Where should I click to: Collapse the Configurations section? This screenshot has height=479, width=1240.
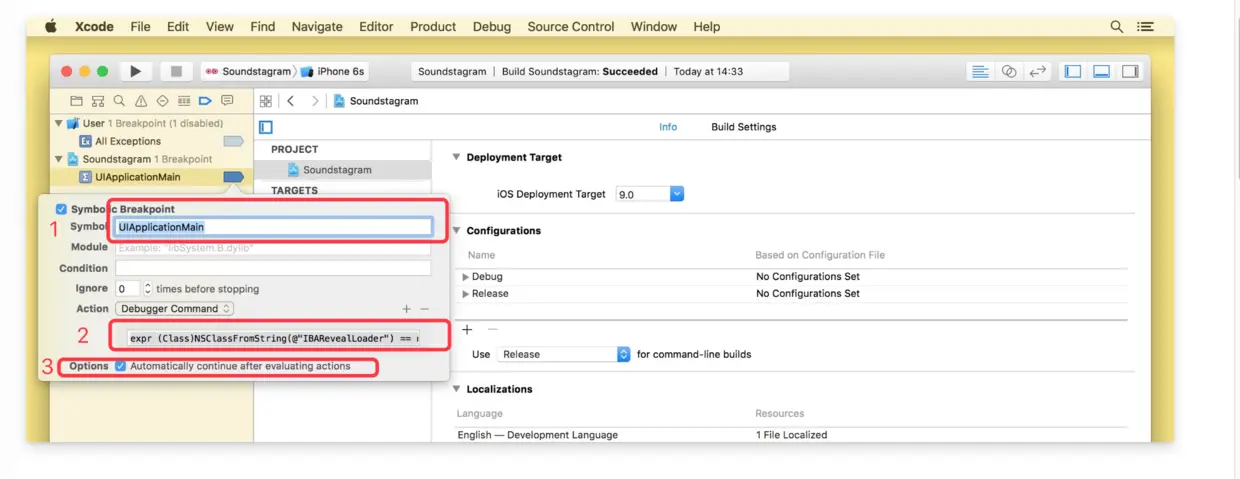[x=457, y=230]
